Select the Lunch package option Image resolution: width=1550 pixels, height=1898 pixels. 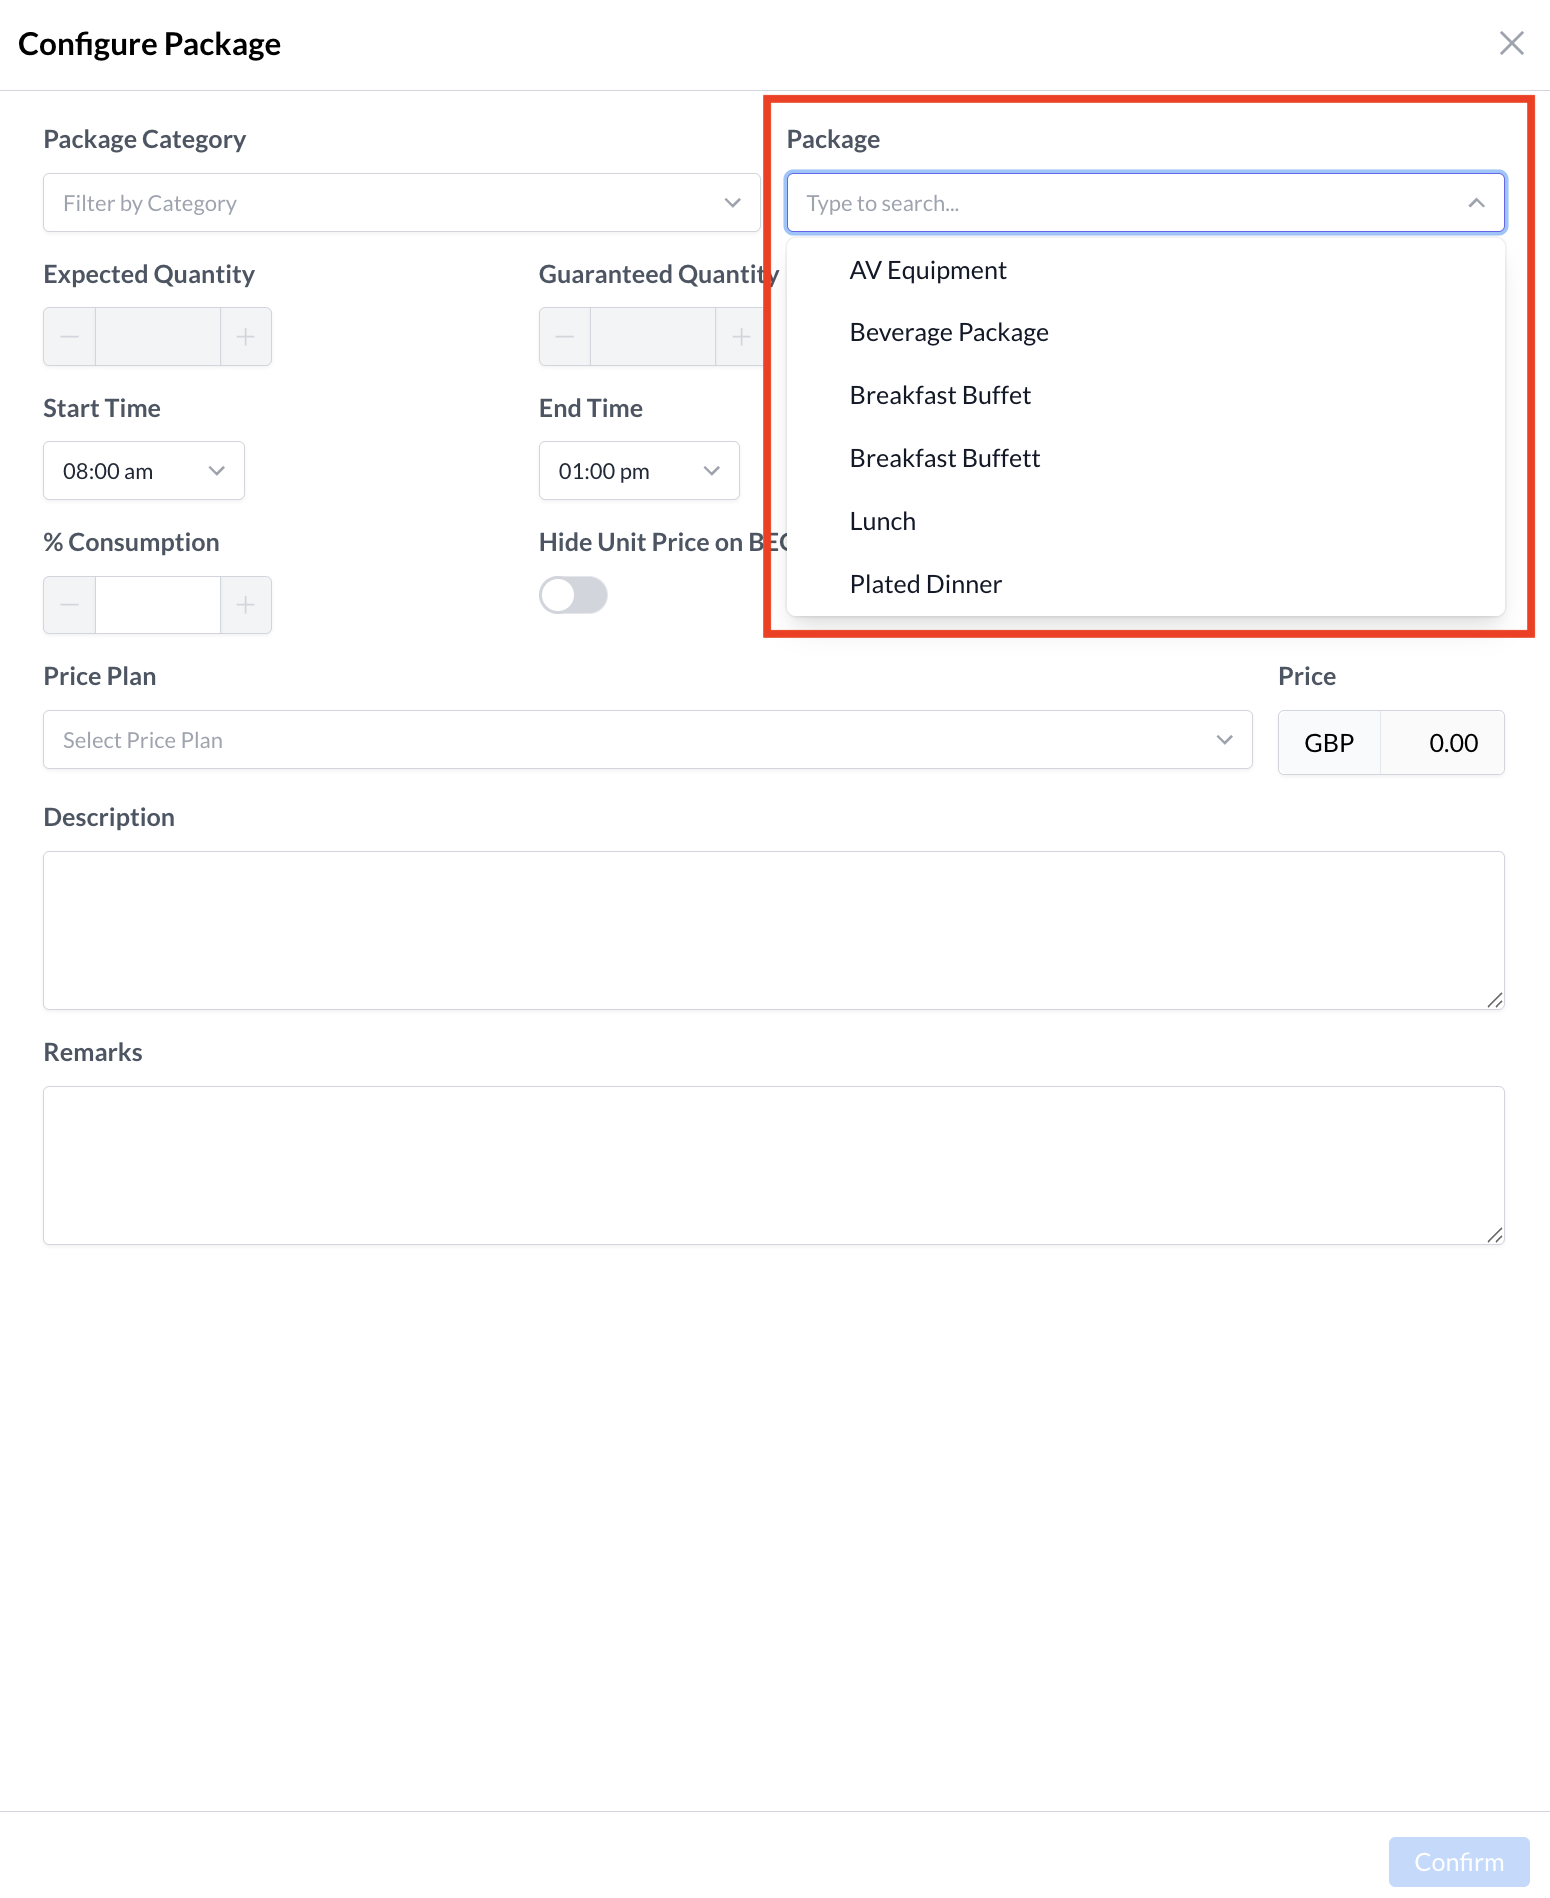[x=883, y=521]
